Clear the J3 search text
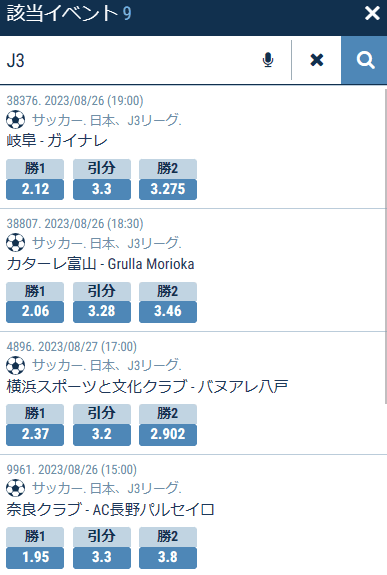 (x=317, y=60)
